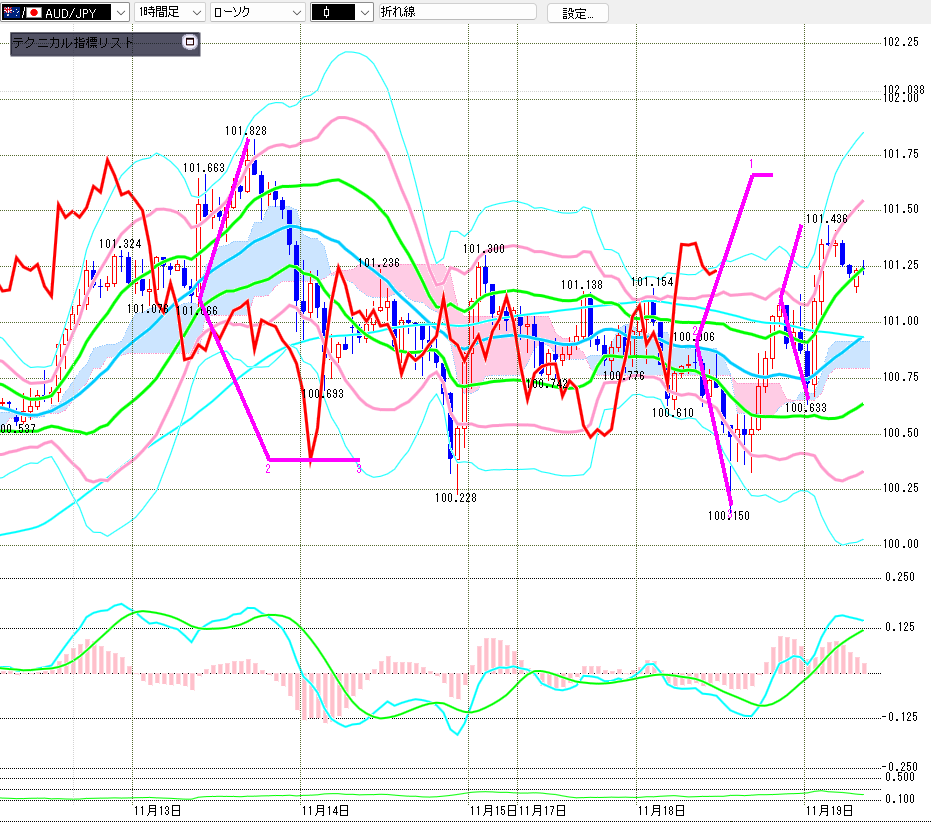
Task: Open the ローソク chart type dropdown
Action: click(296, 13)
